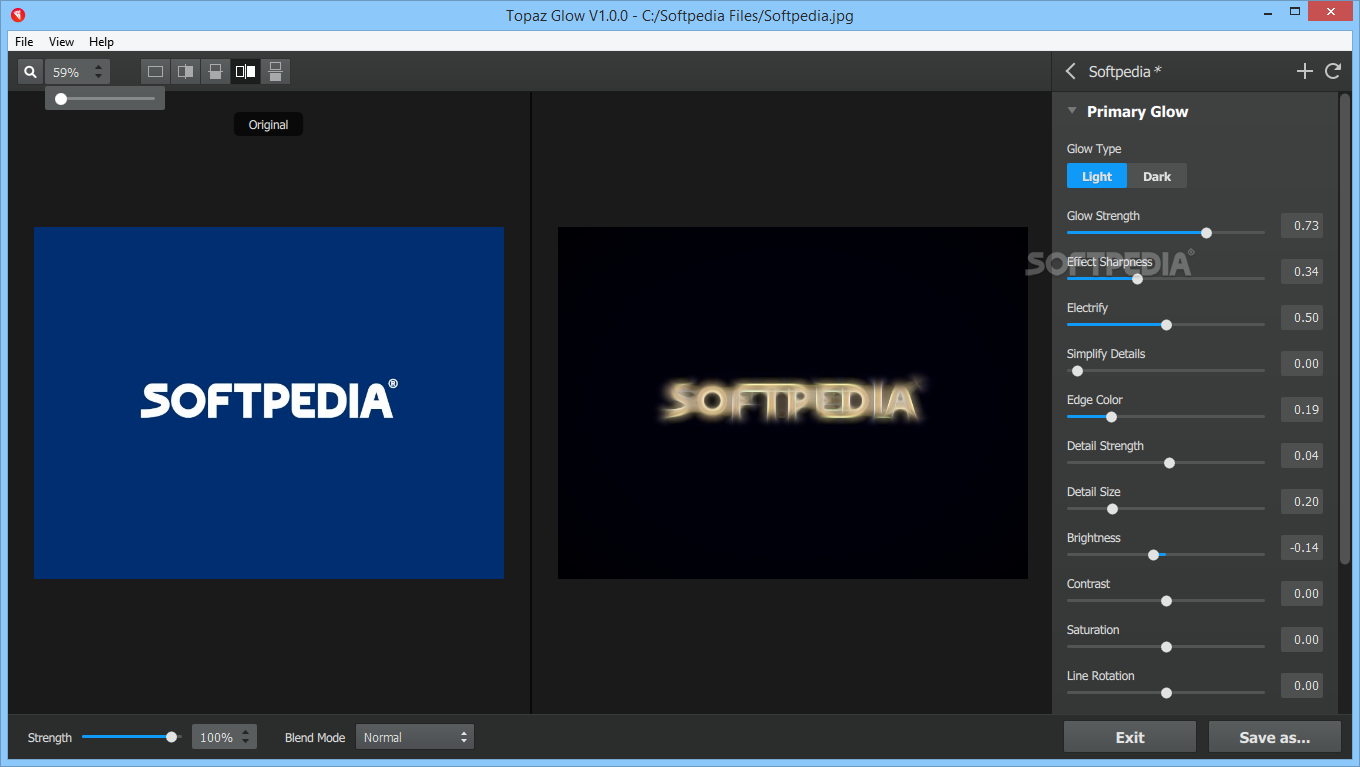
Task: Click the Softpedia * preset title
Action: (1125, 71)
